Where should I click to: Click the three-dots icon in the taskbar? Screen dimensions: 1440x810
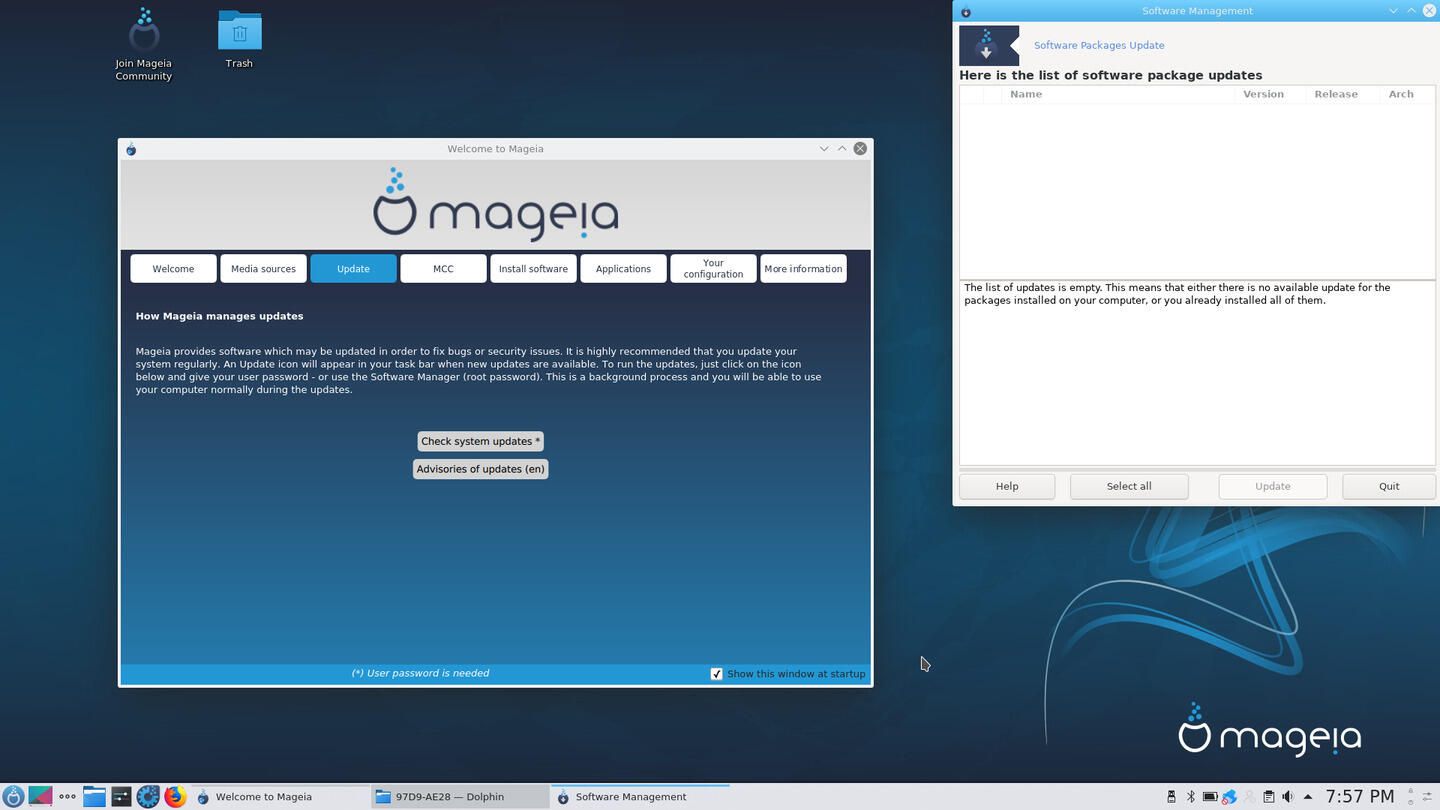(67, 797)
